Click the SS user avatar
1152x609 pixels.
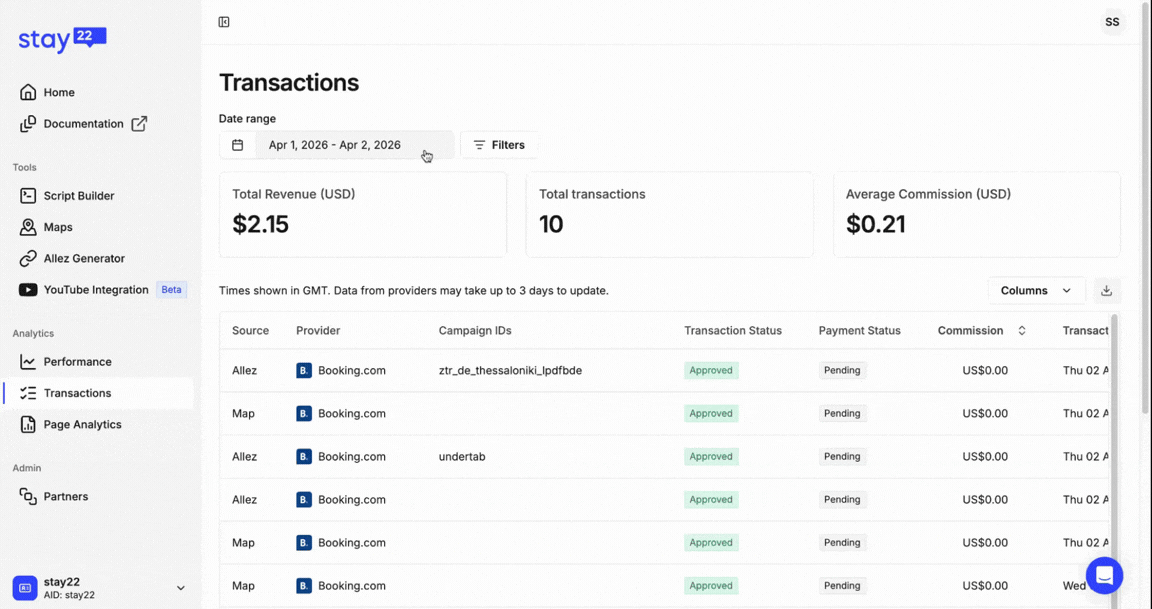pyautogui.click(x=1111, y=22)
